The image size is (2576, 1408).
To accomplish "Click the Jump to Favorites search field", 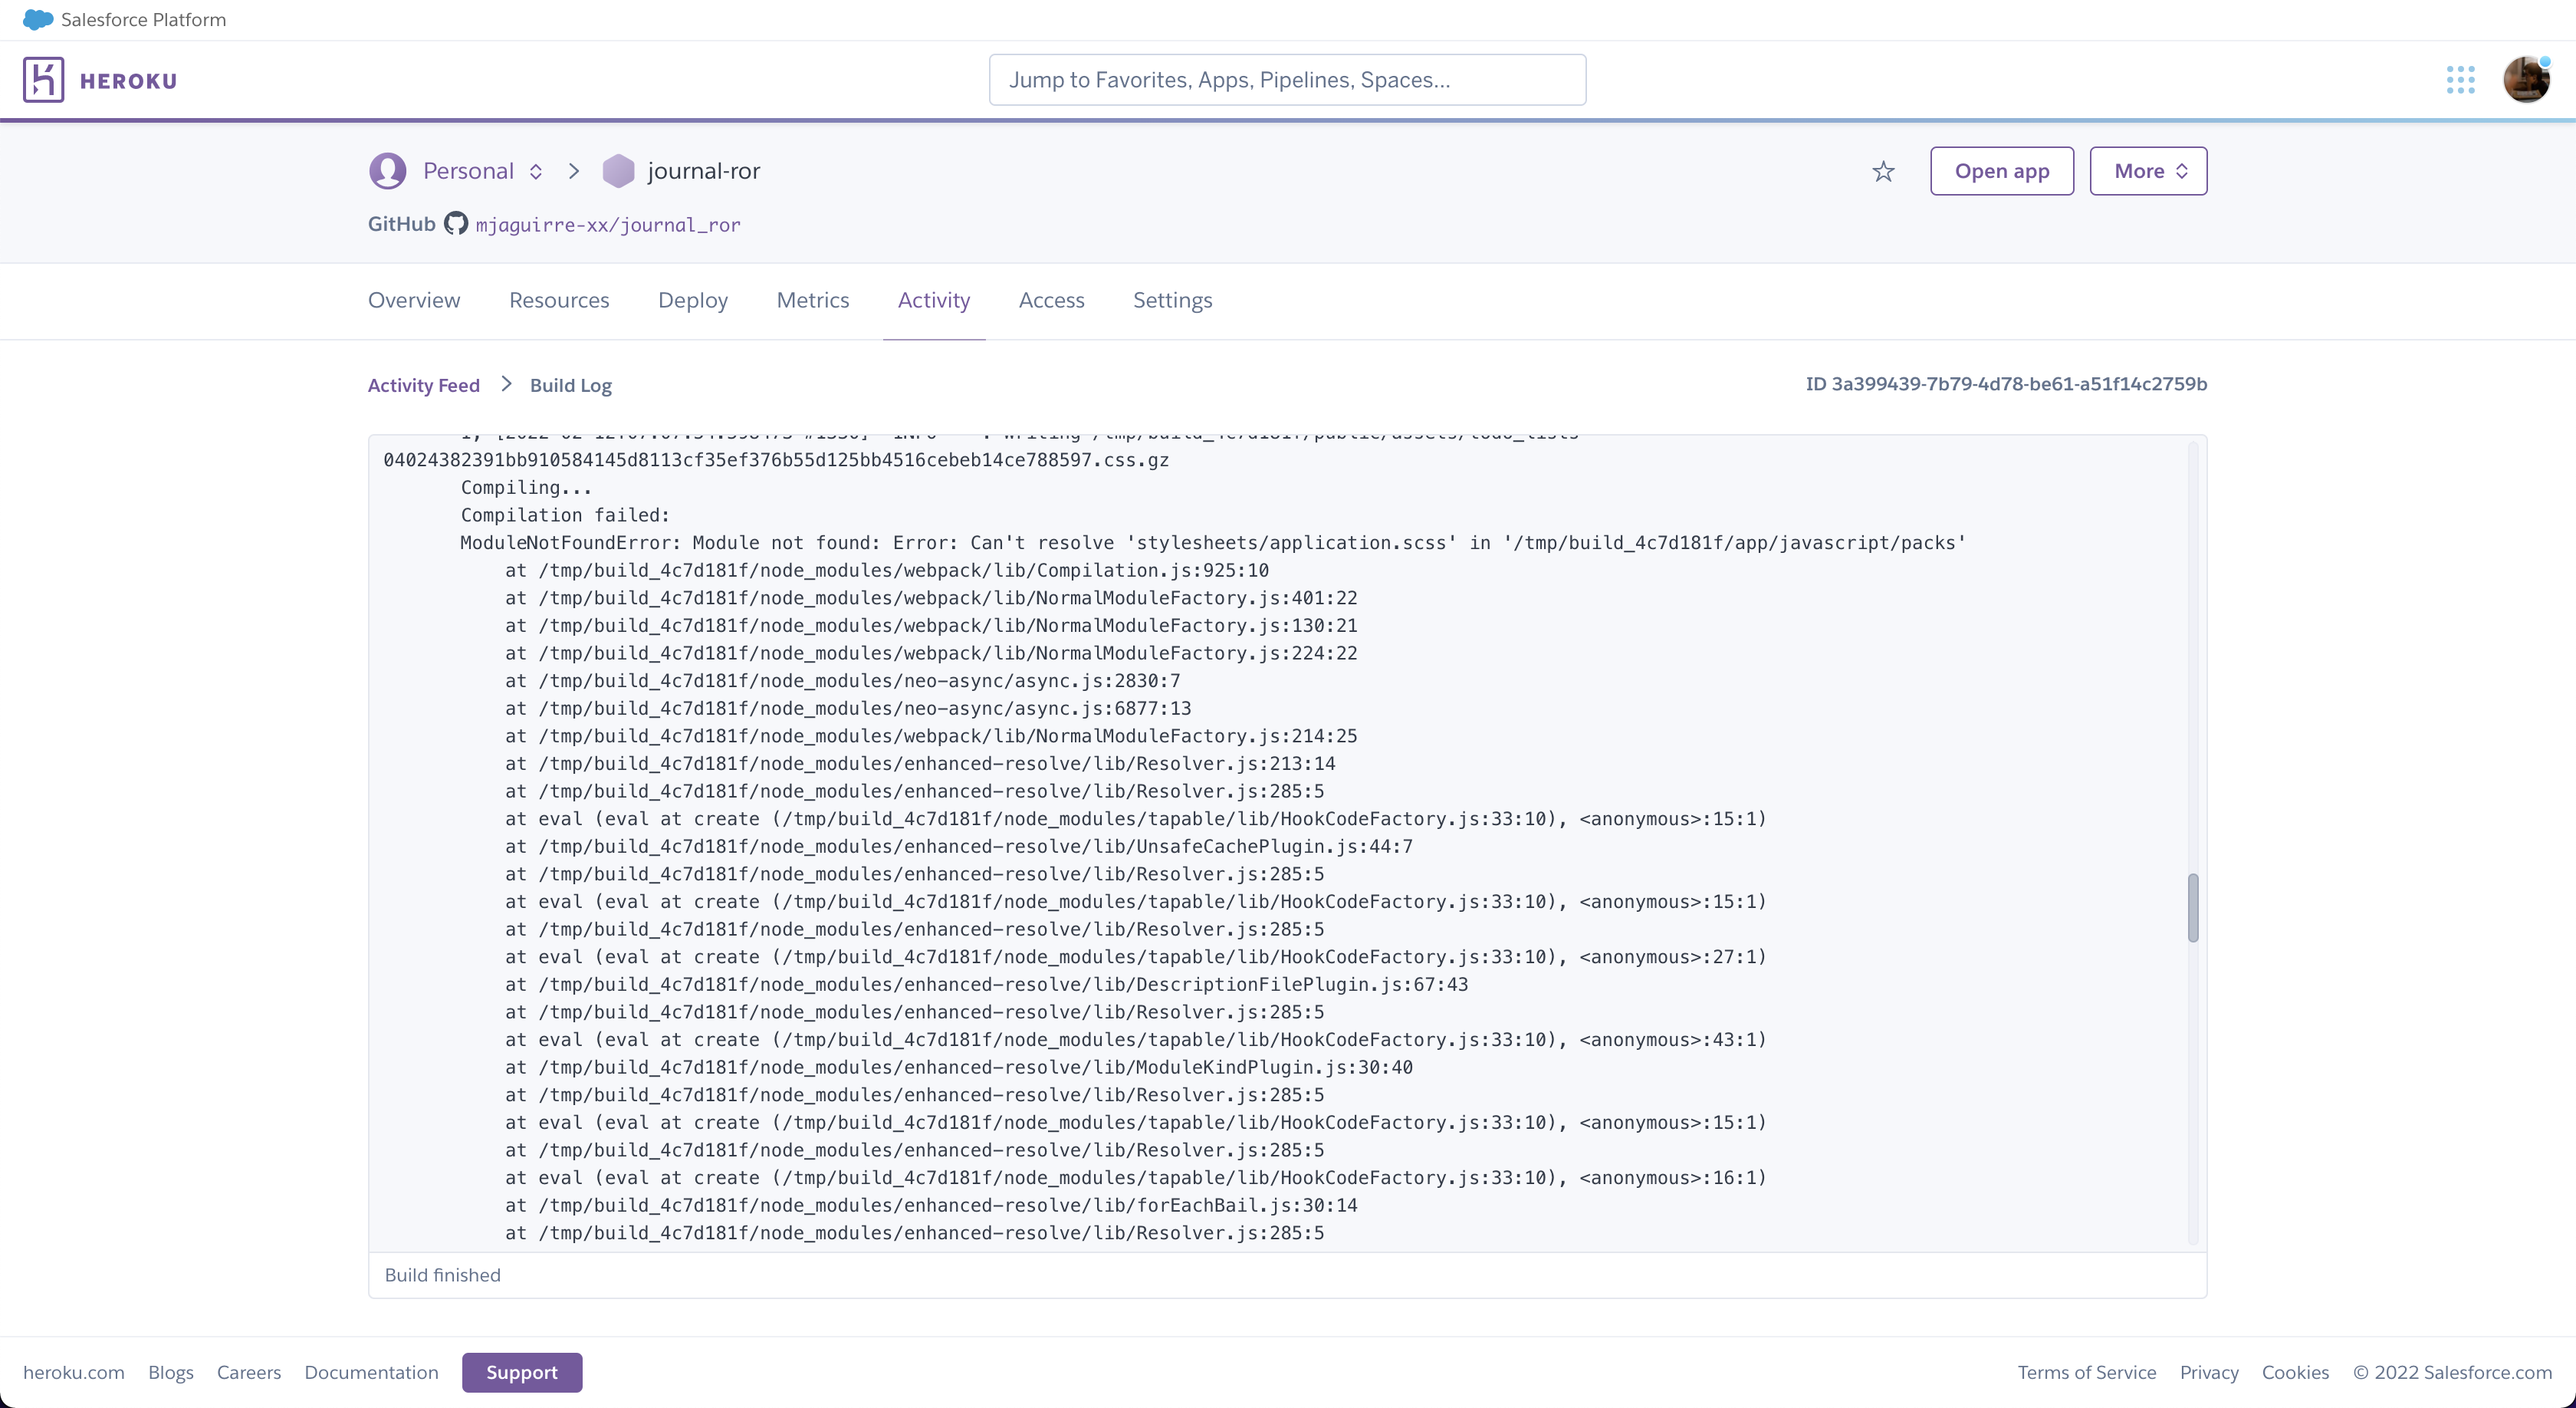I will coord(1287,80).
